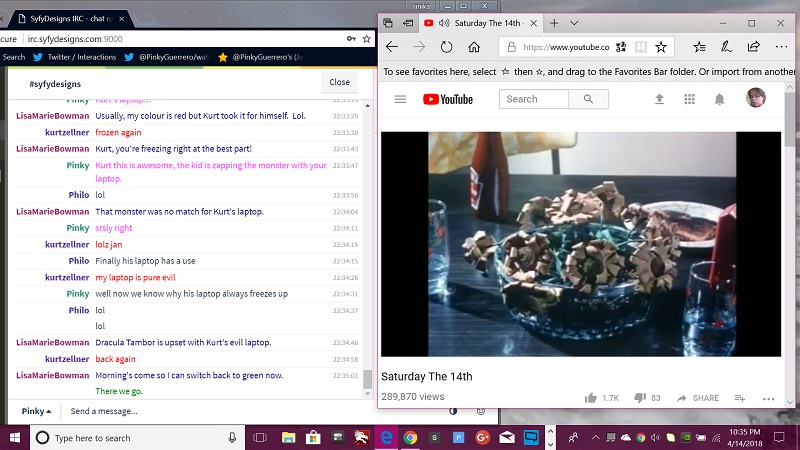Open the Pinky nickname menu in chat

pyautogui.click(x=36, y=411)
